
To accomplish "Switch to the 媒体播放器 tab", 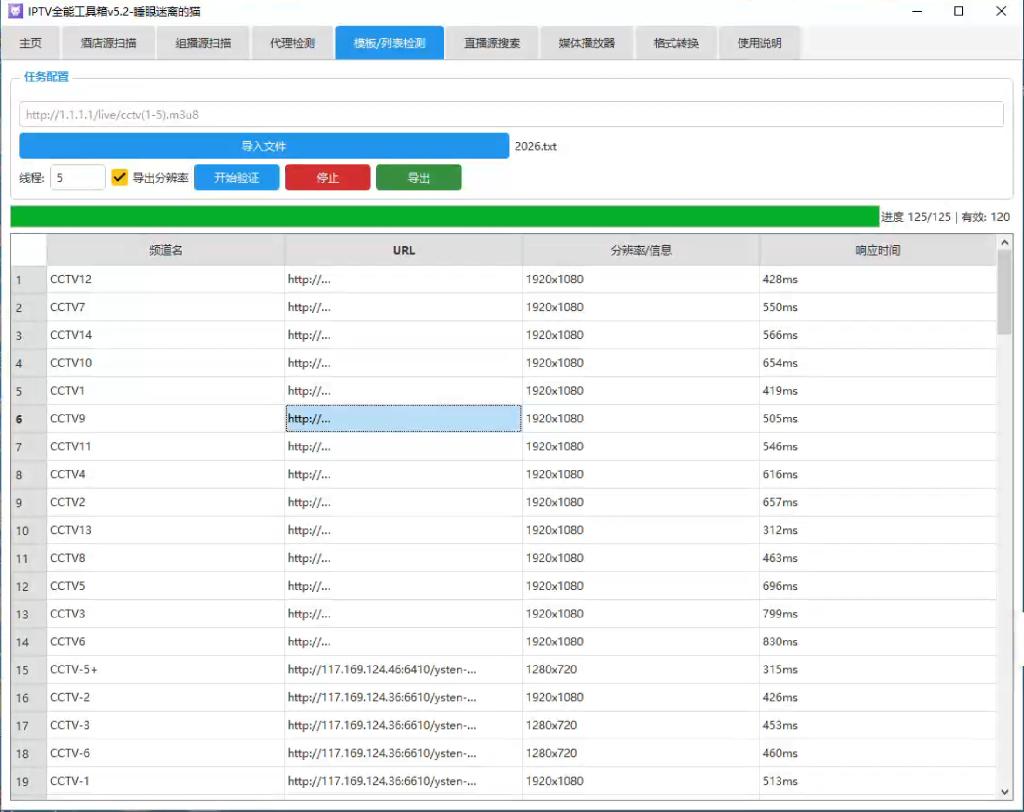I will (586, 43).
